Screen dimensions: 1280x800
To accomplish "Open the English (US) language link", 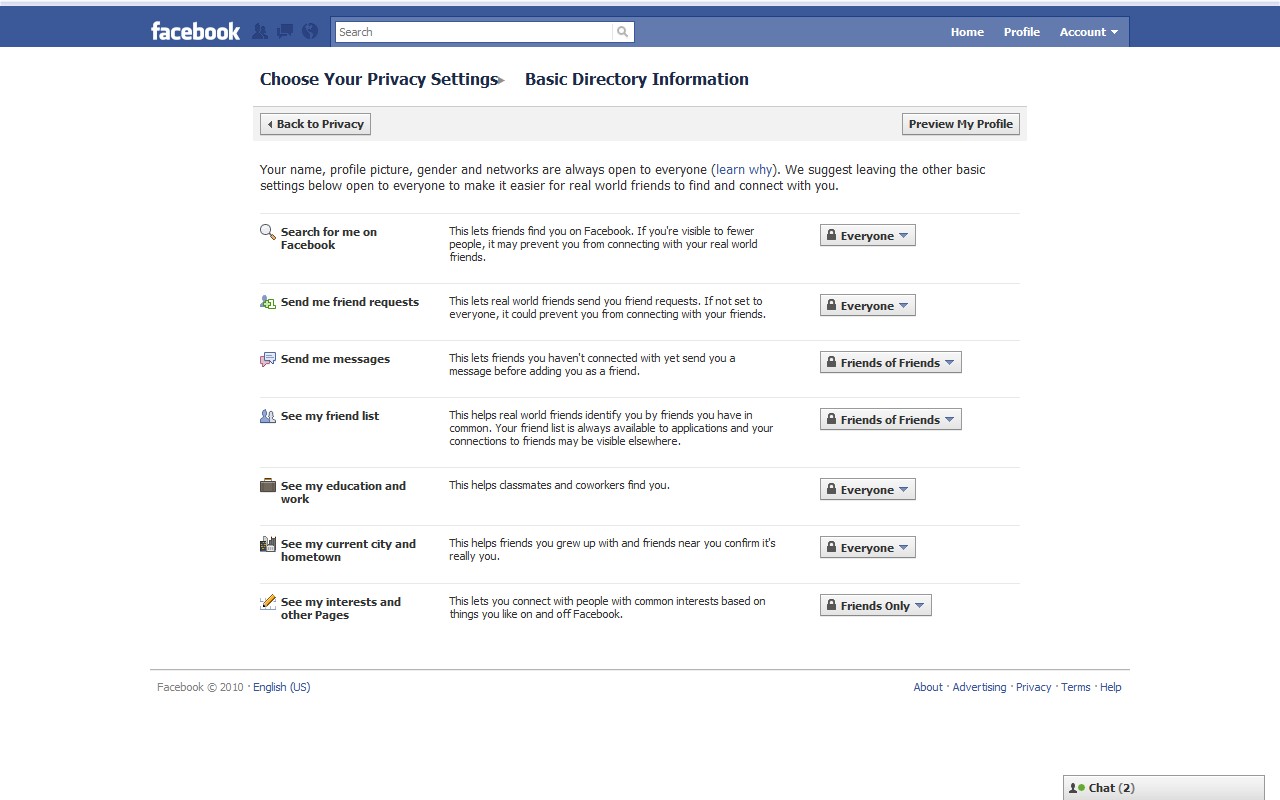I will coord(282,687).
